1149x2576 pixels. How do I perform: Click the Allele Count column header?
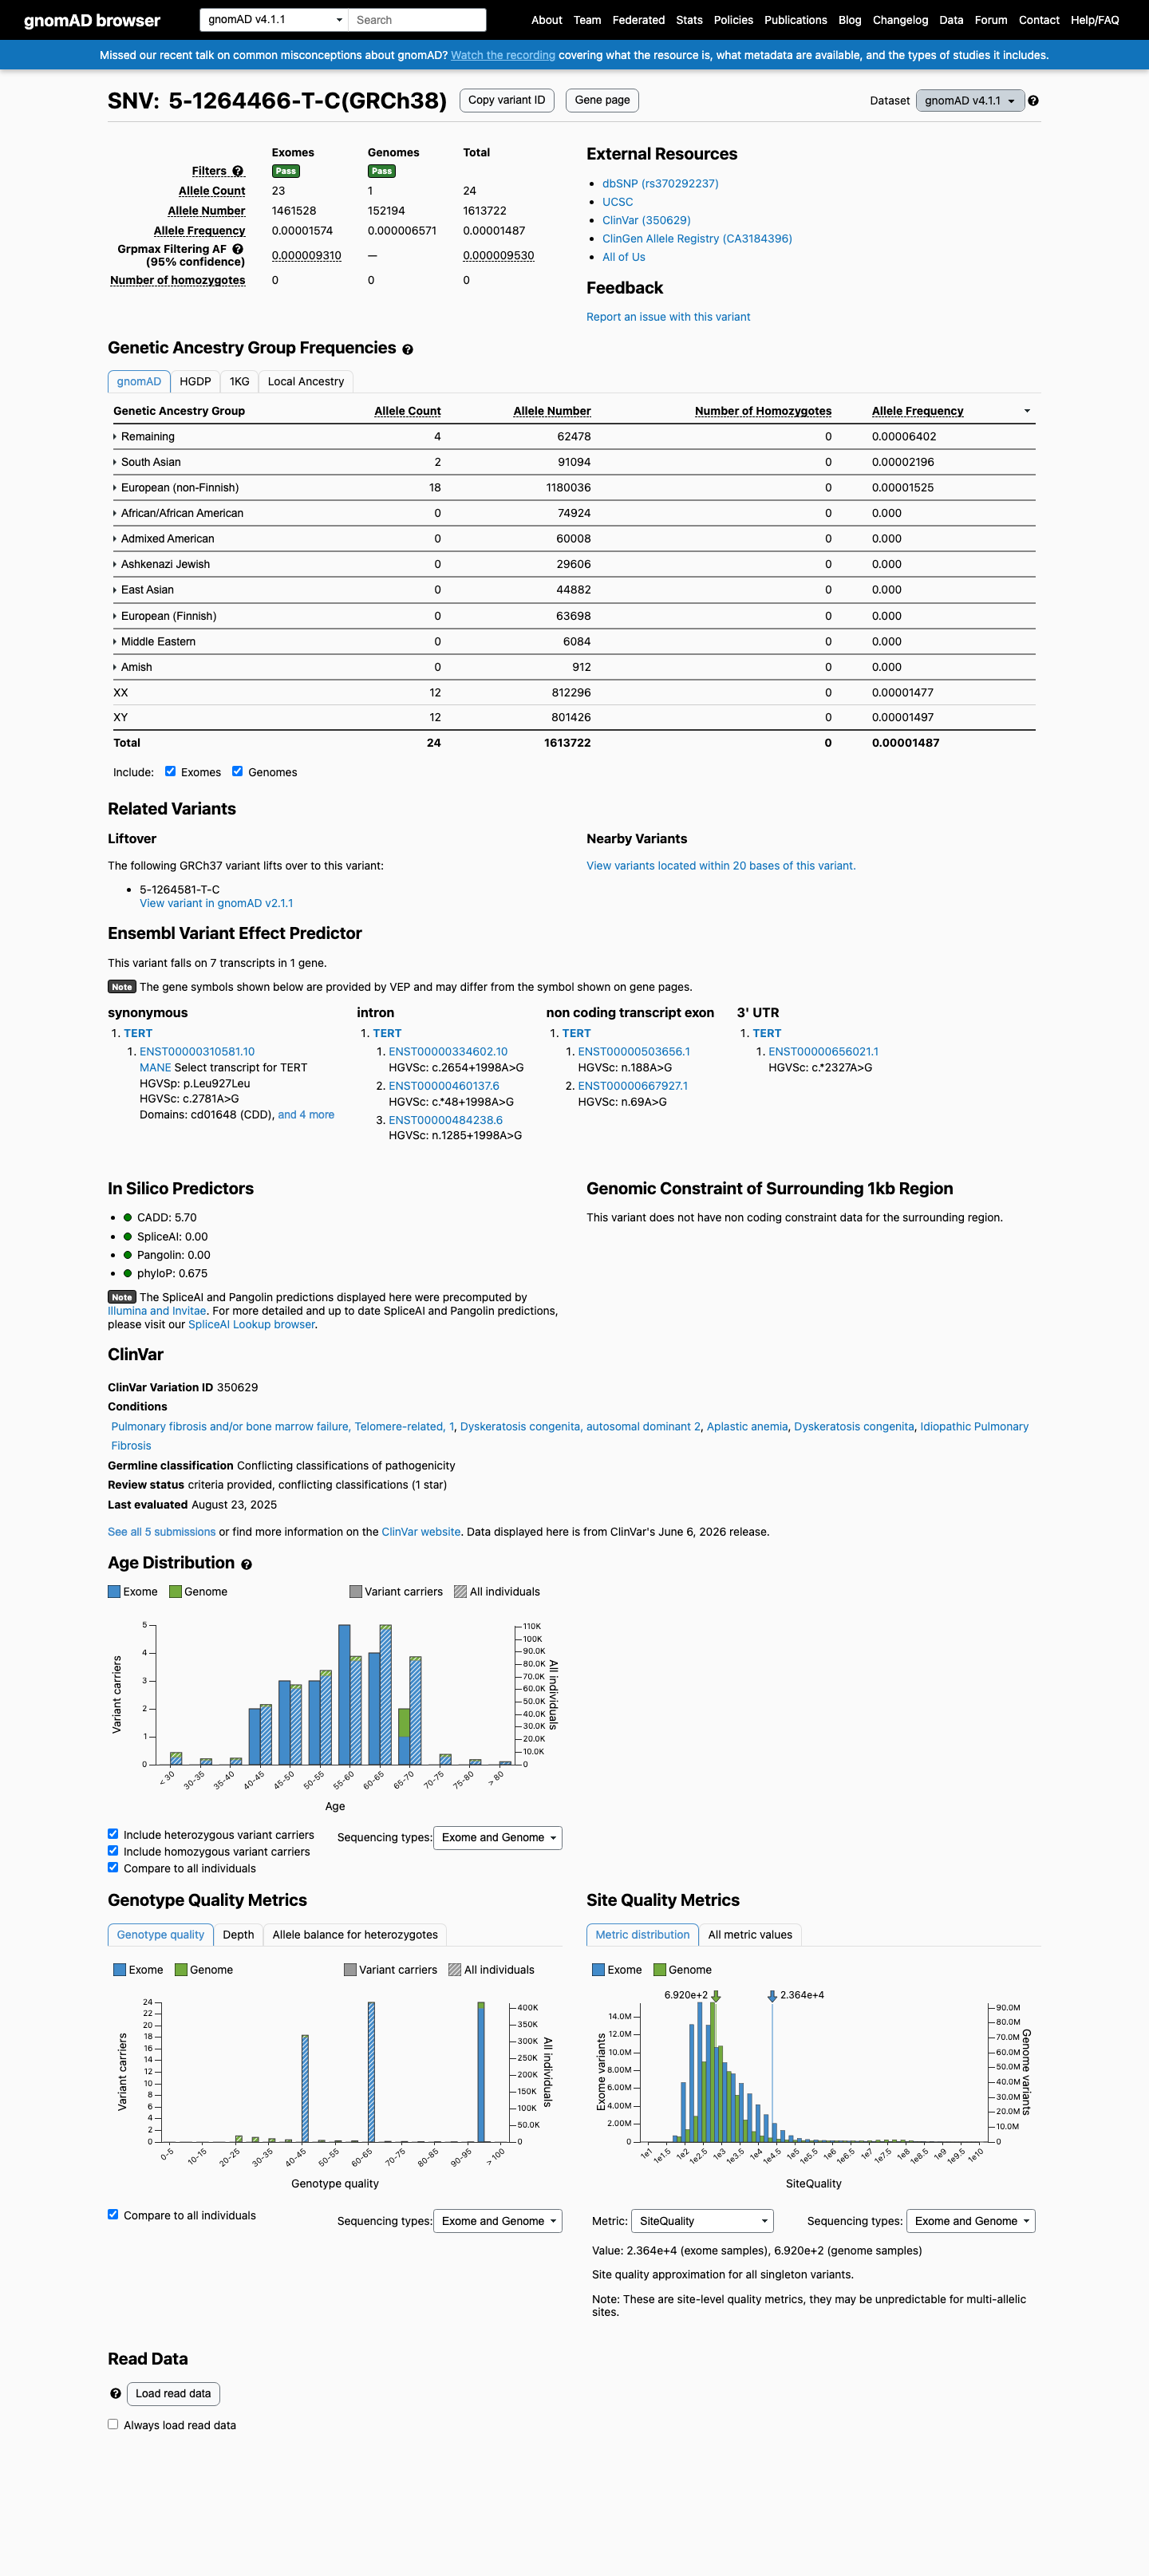pyautogui.click(x=407, y=411)
